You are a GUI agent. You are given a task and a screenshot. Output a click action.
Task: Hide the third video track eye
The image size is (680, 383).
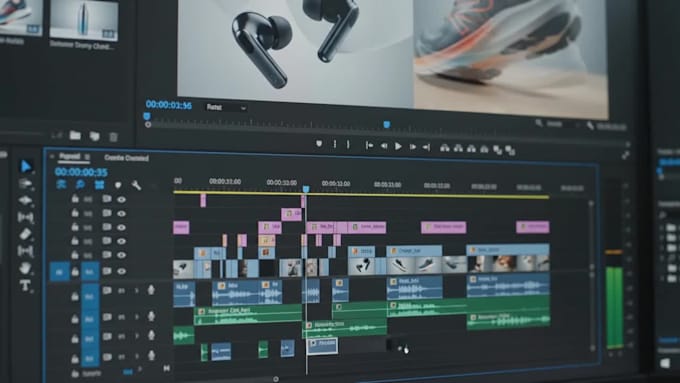[121, 227]
